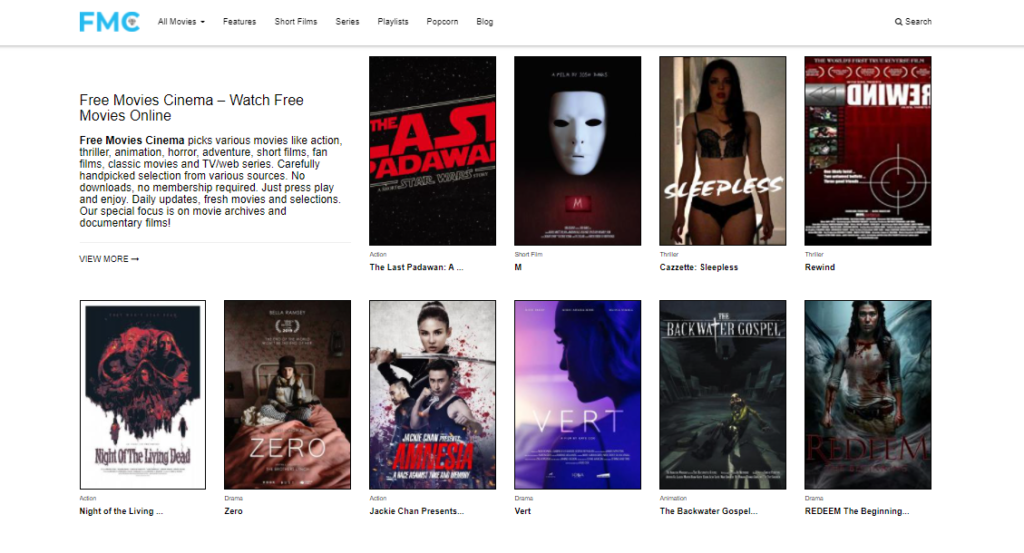1024x553 pixels.
Task: Click 'Jackie Chan Presents...' title
Action: pos(416,511)
